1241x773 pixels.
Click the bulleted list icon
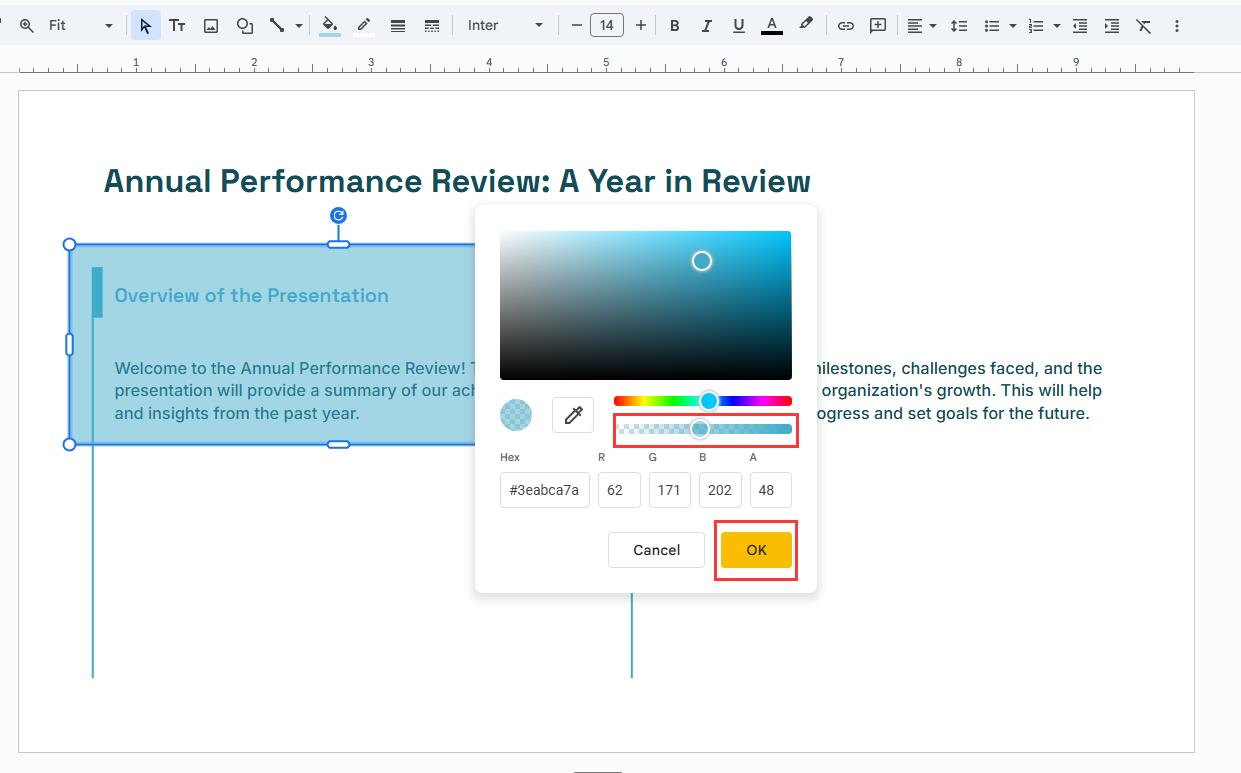point(991,26)
